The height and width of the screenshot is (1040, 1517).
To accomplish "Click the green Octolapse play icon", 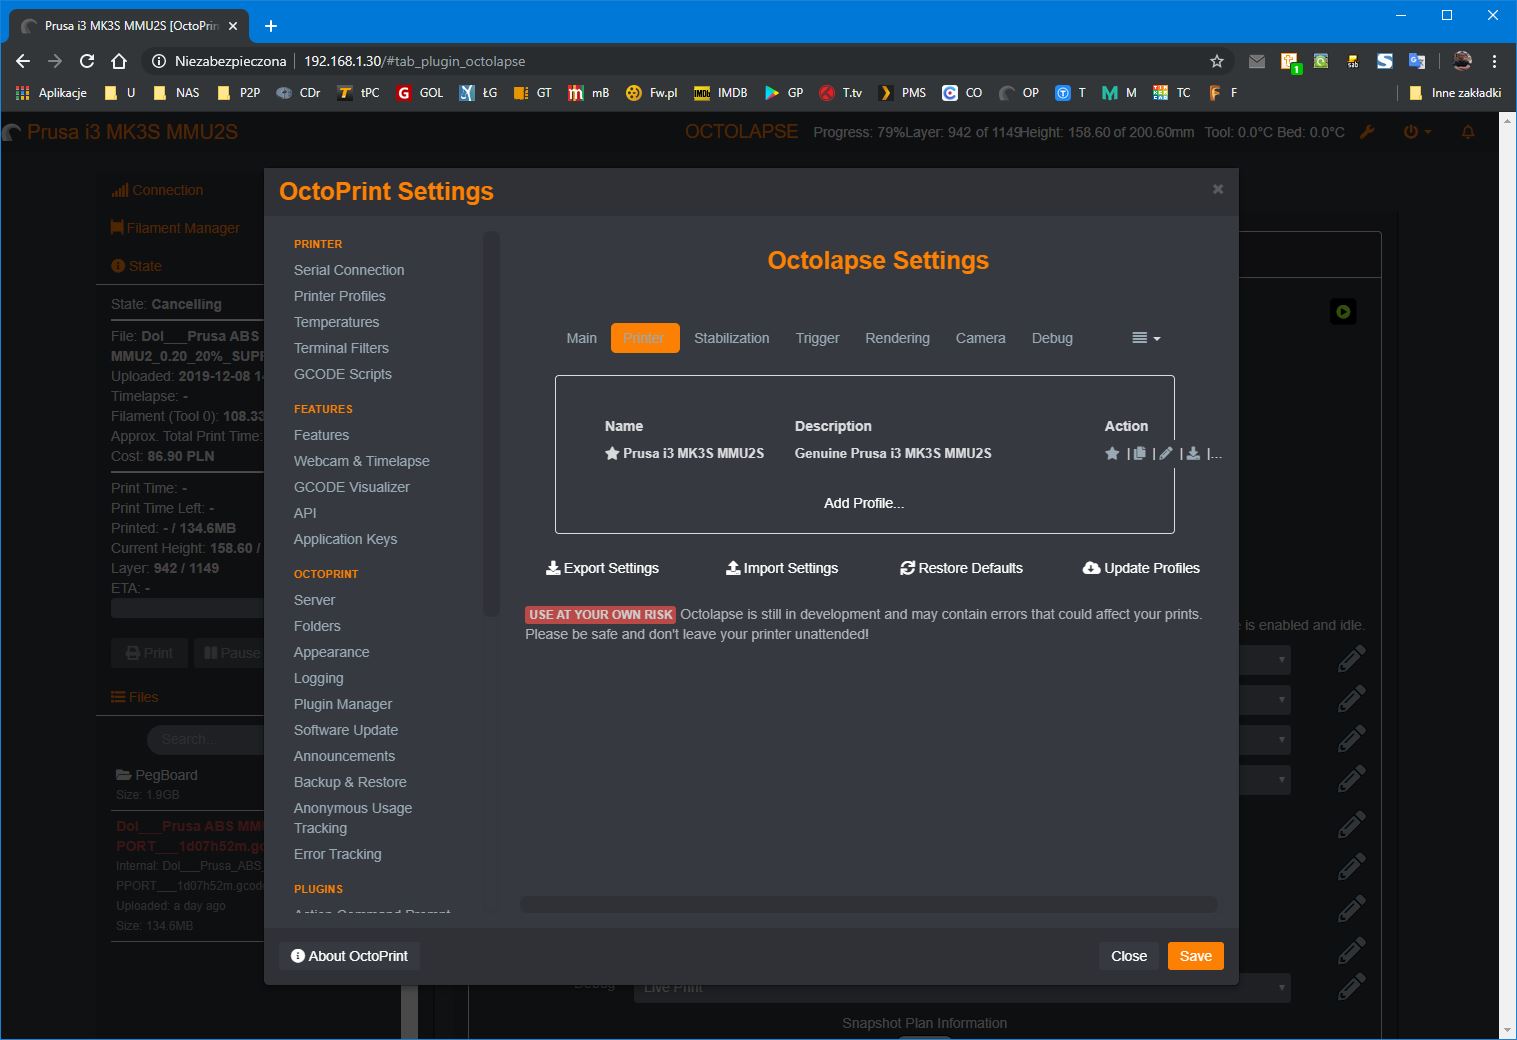I will (1343, 312).
